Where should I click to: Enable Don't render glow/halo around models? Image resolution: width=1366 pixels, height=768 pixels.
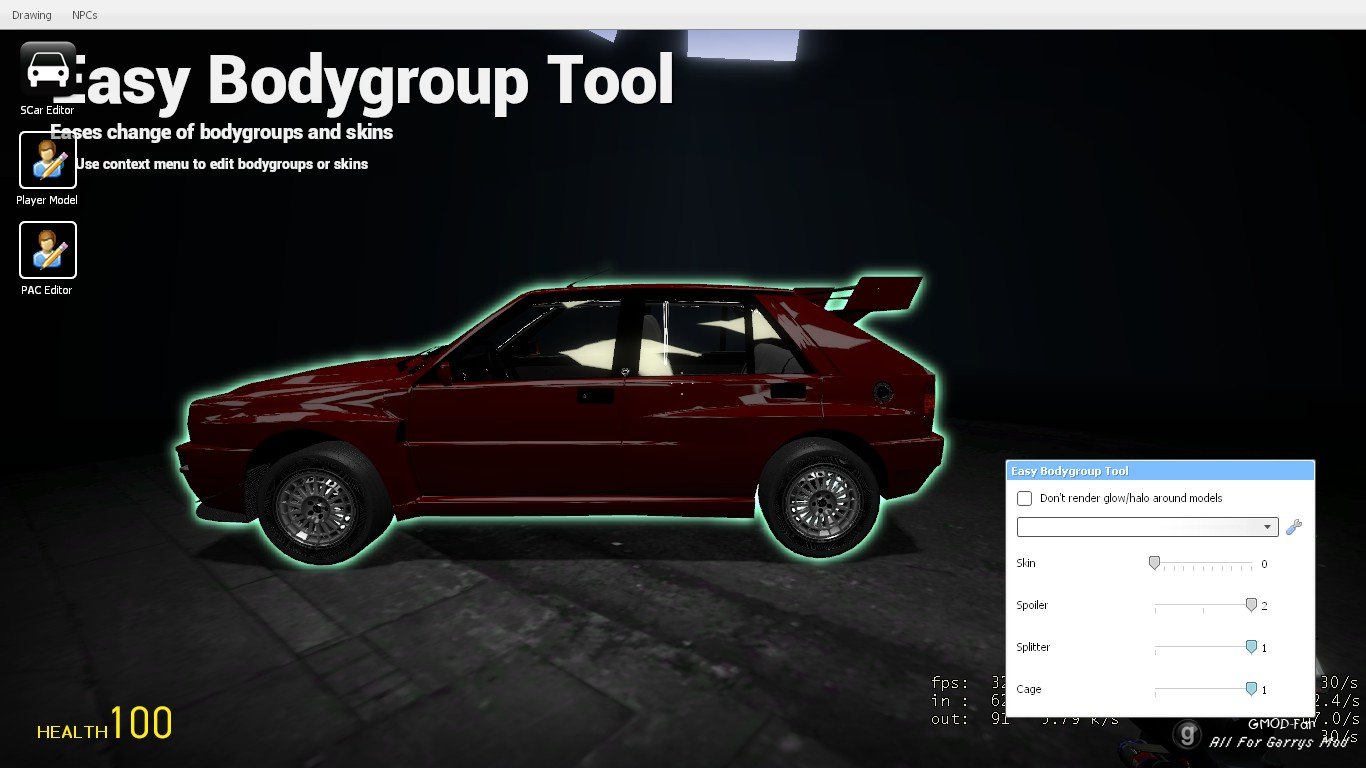coord(1024,498)
